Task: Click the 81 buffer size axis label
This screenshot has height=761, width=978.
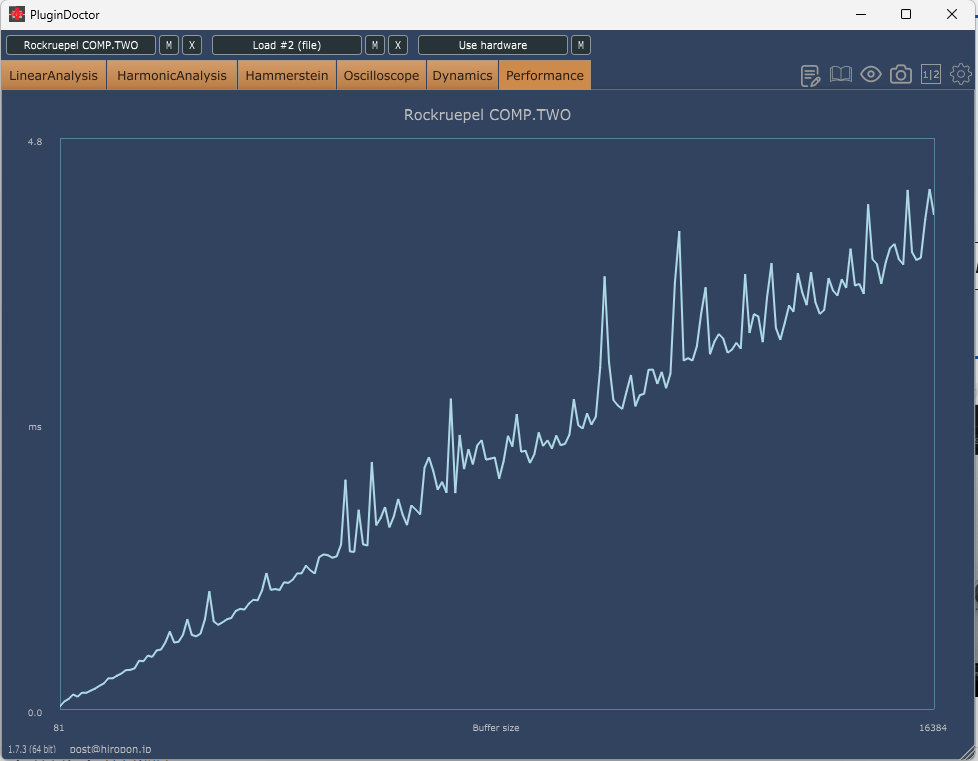Action: click(59, 727)
